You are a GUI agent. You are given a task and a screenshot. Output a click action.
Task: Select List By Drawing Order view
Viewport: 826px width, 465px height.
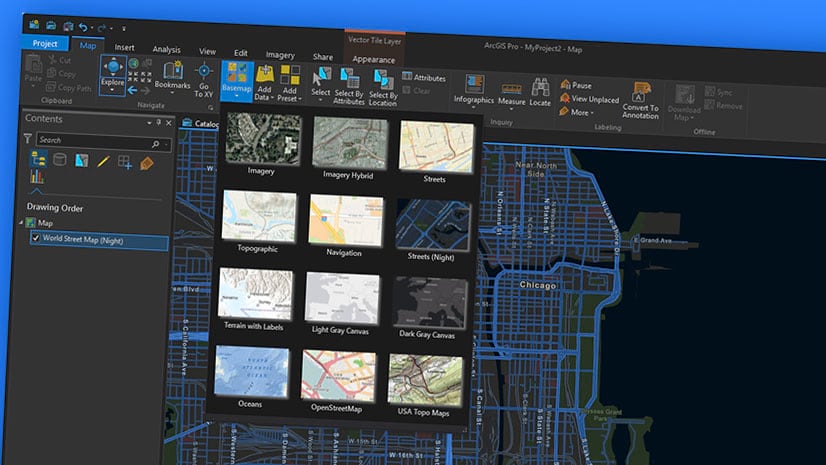[38, 159]
